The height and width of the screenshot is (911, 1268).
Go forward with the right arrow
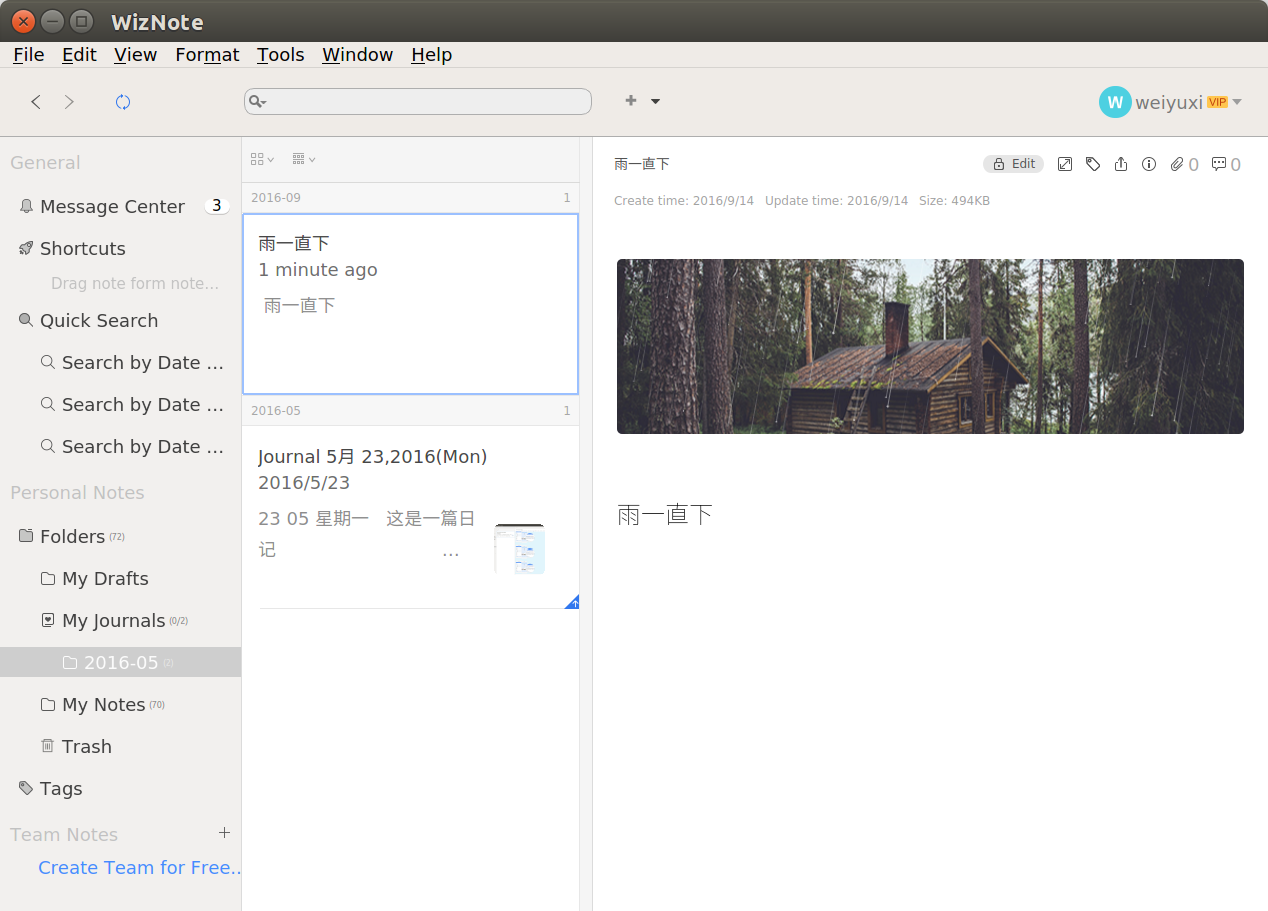(69, 102)
